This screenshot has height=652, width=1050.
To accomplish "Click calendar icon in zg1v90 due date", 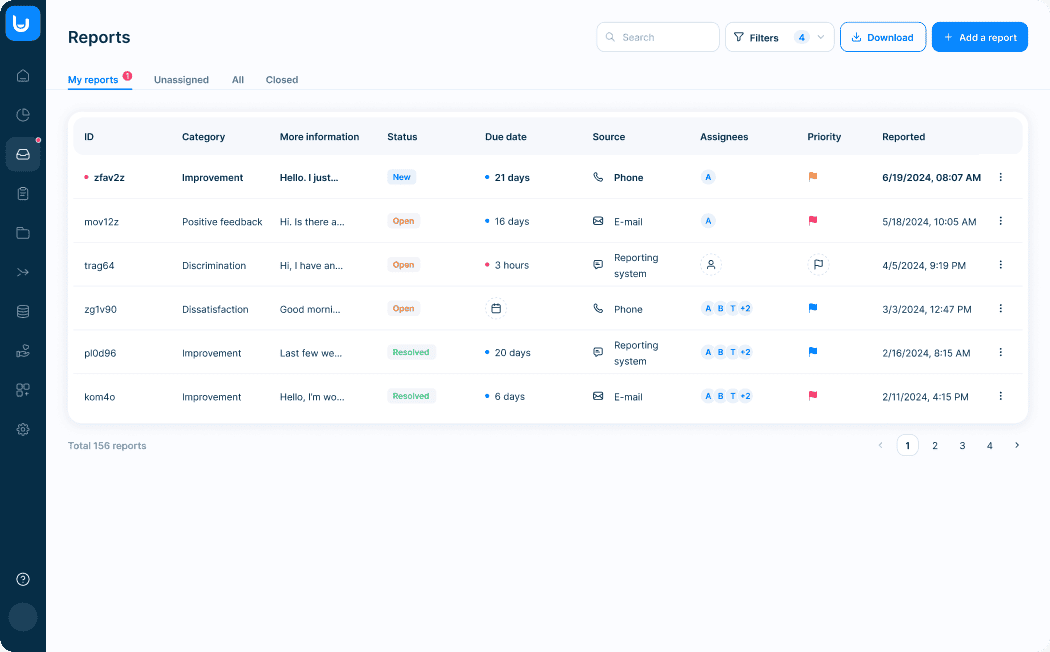I will (496, 309).
